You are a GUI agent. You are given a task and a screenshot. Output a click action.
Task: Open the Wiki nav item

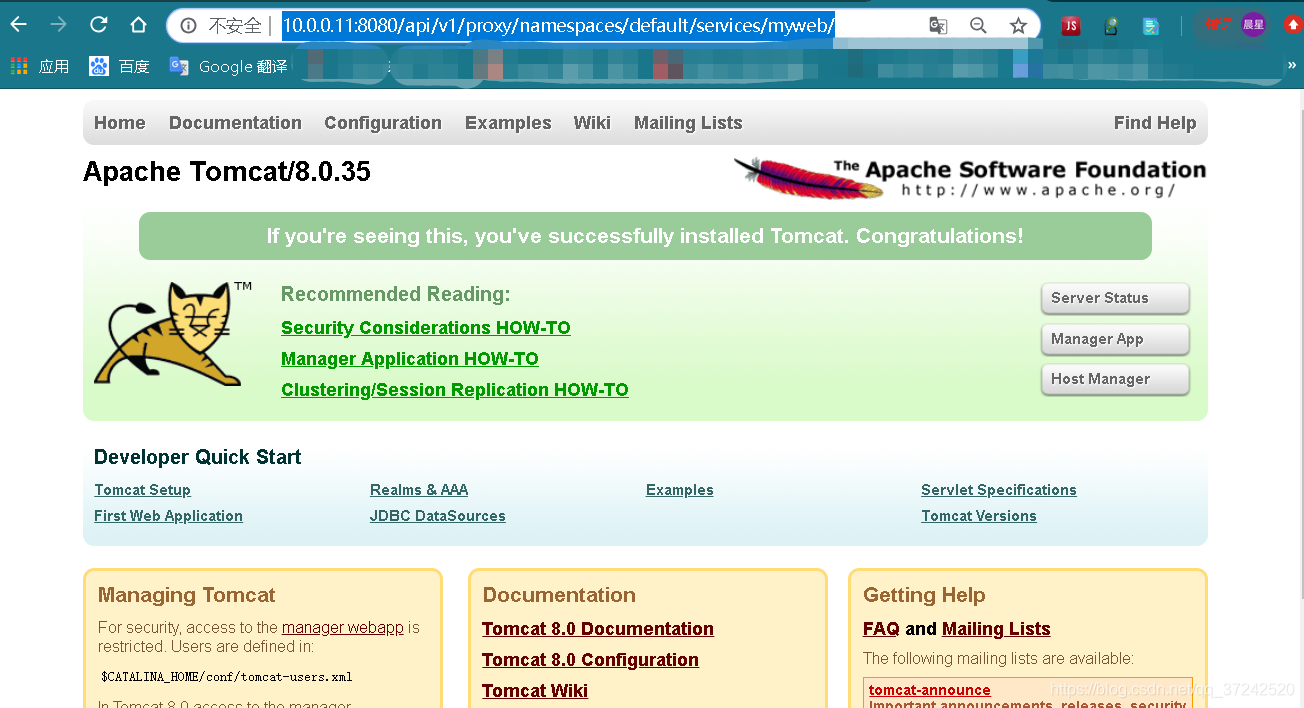(x=592, y=123)
